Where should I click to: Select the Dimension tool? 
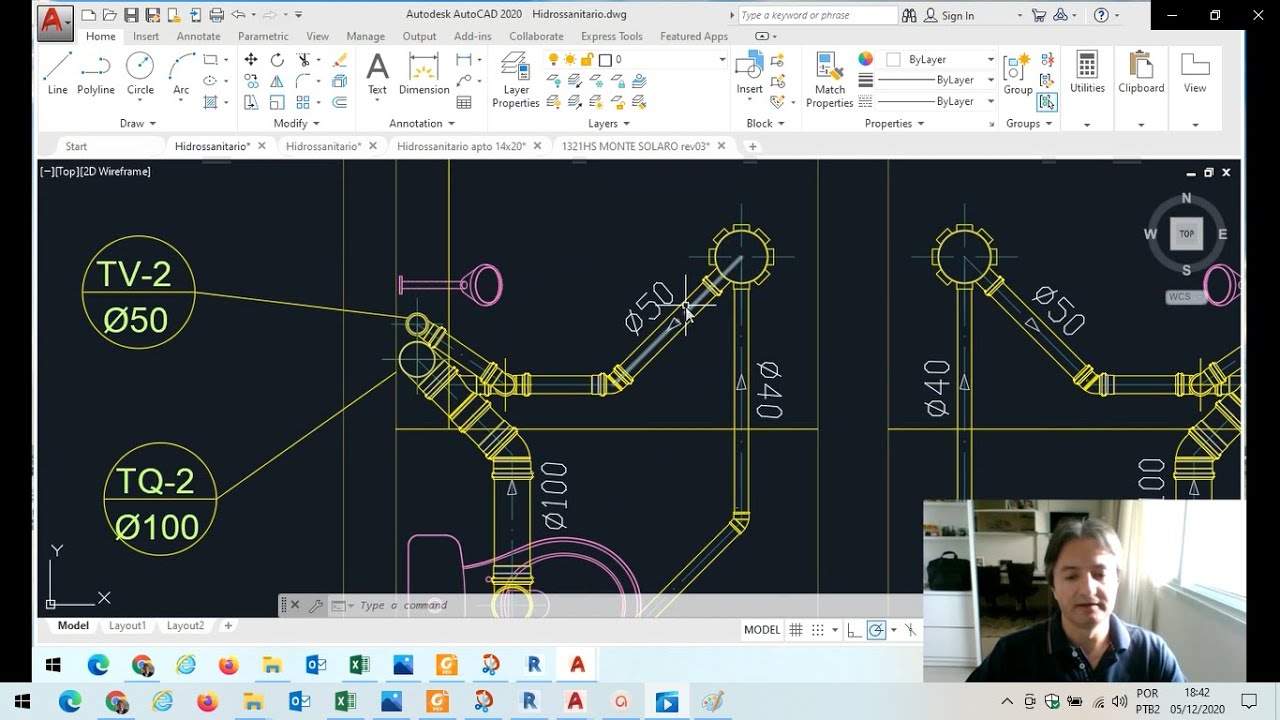pyautogui.click(x=424, y=74)
